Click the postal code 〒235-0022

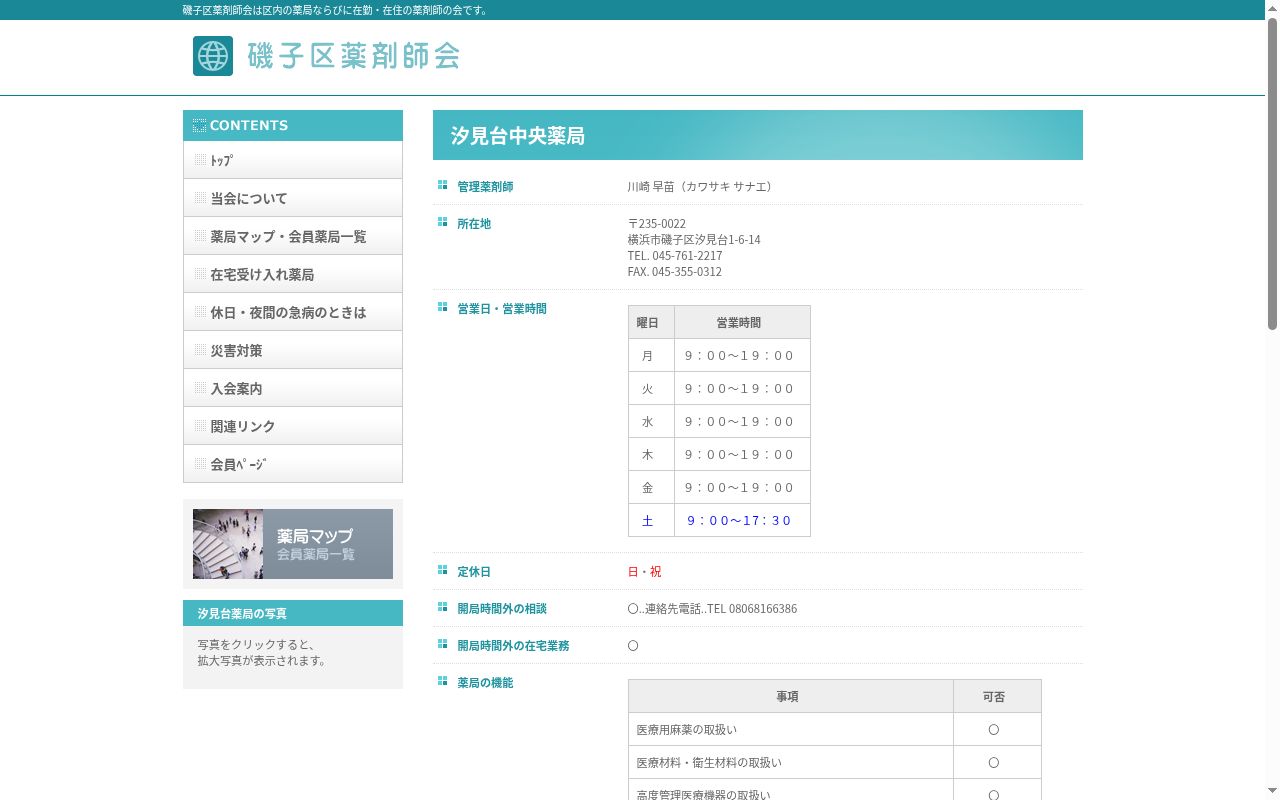pos(657,224)
